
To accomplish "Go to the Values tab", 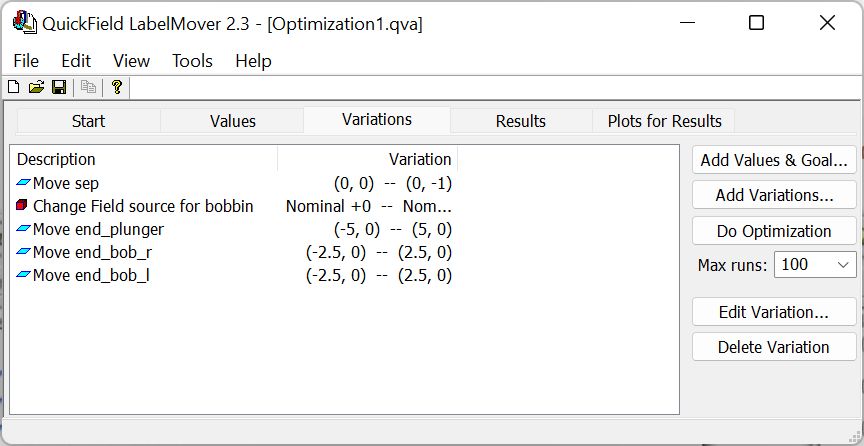I will point(232,121).
